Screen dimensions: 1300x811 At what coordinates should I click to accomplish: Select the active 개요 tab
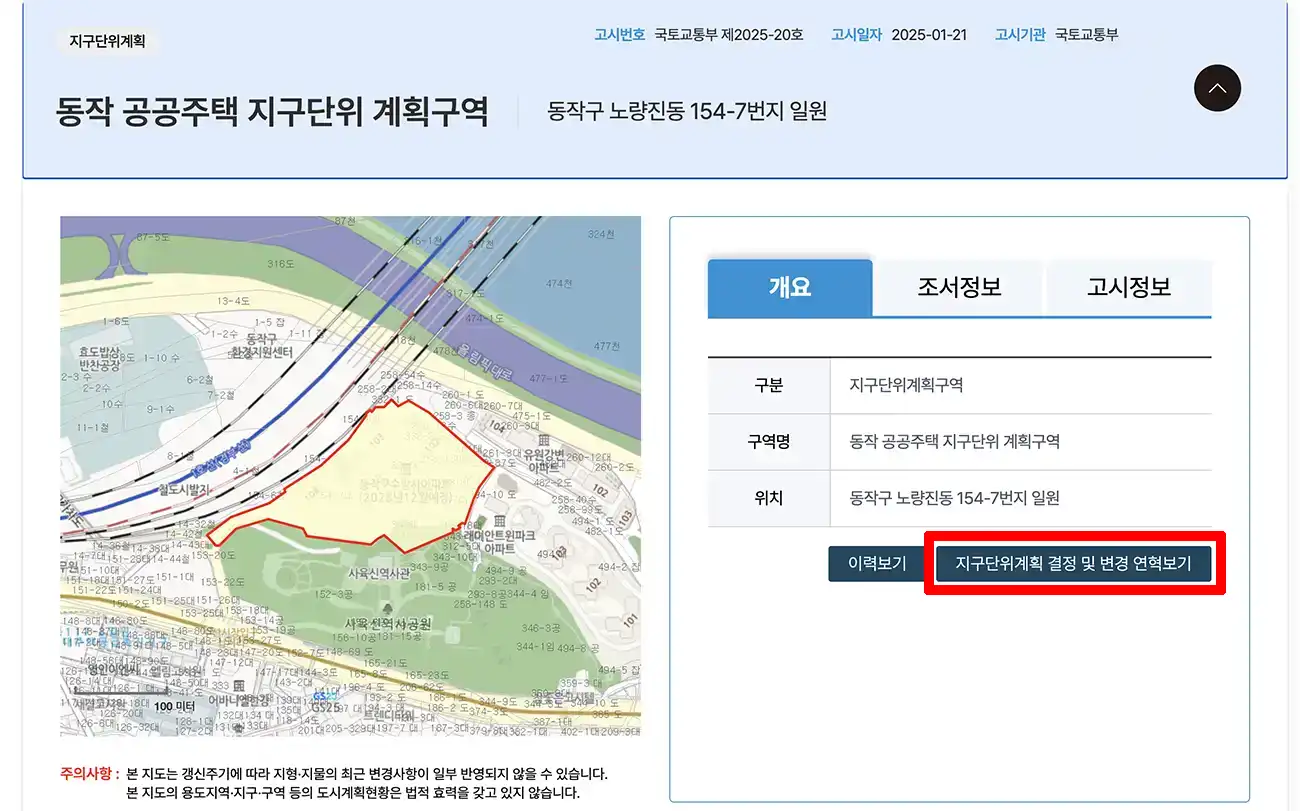(790, 287)
